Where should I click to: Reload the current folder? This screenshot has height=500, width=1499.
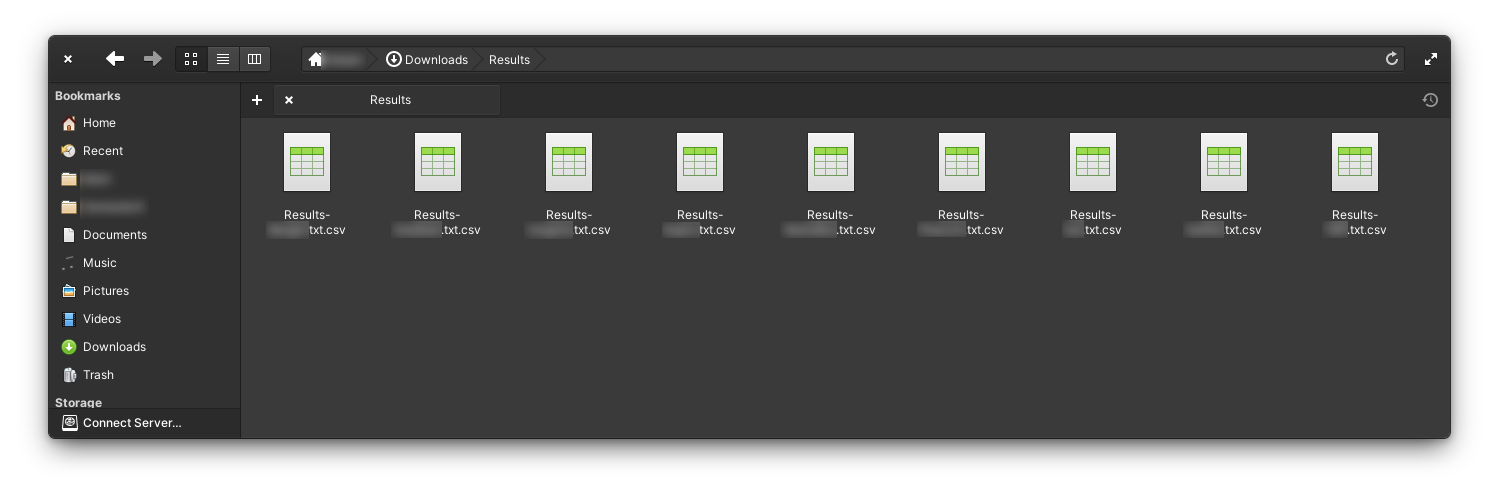click(1391, 59)
